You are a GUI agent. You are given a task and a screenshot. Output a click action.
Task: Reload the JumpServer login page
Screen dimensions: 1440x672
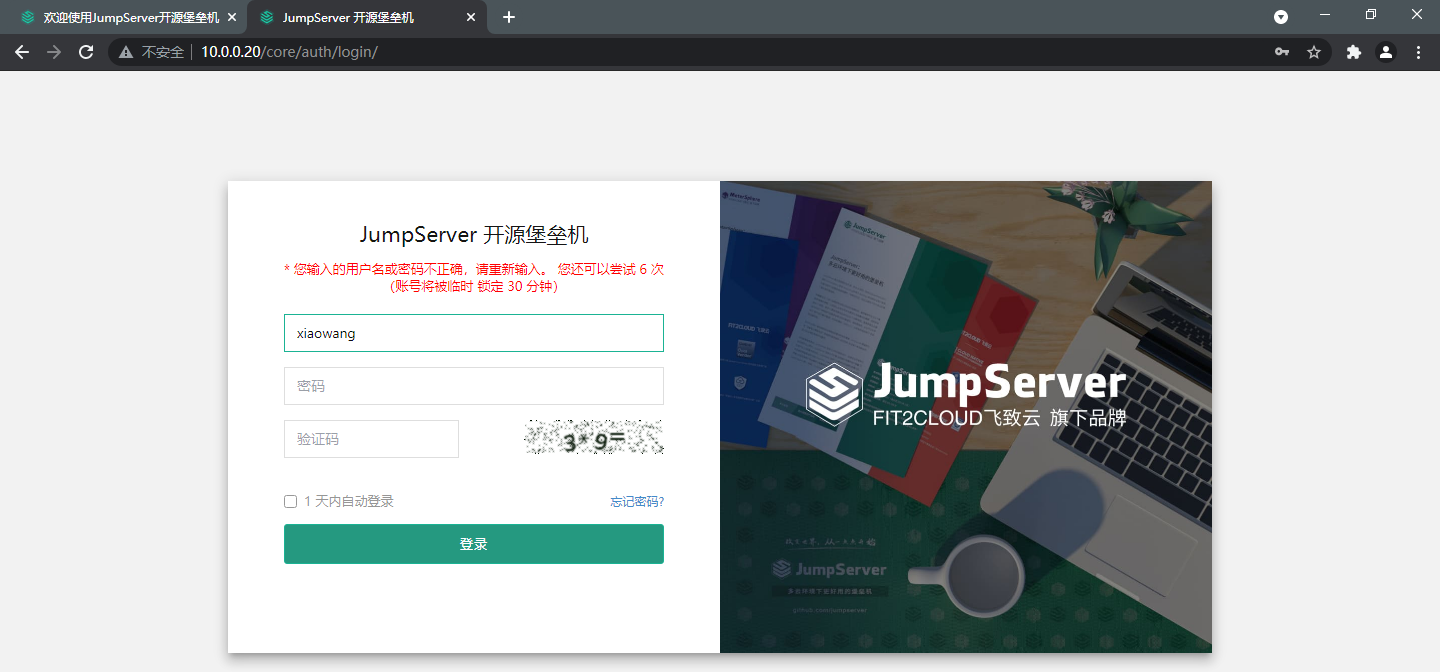pyautogui.click(x=86, y=52)
